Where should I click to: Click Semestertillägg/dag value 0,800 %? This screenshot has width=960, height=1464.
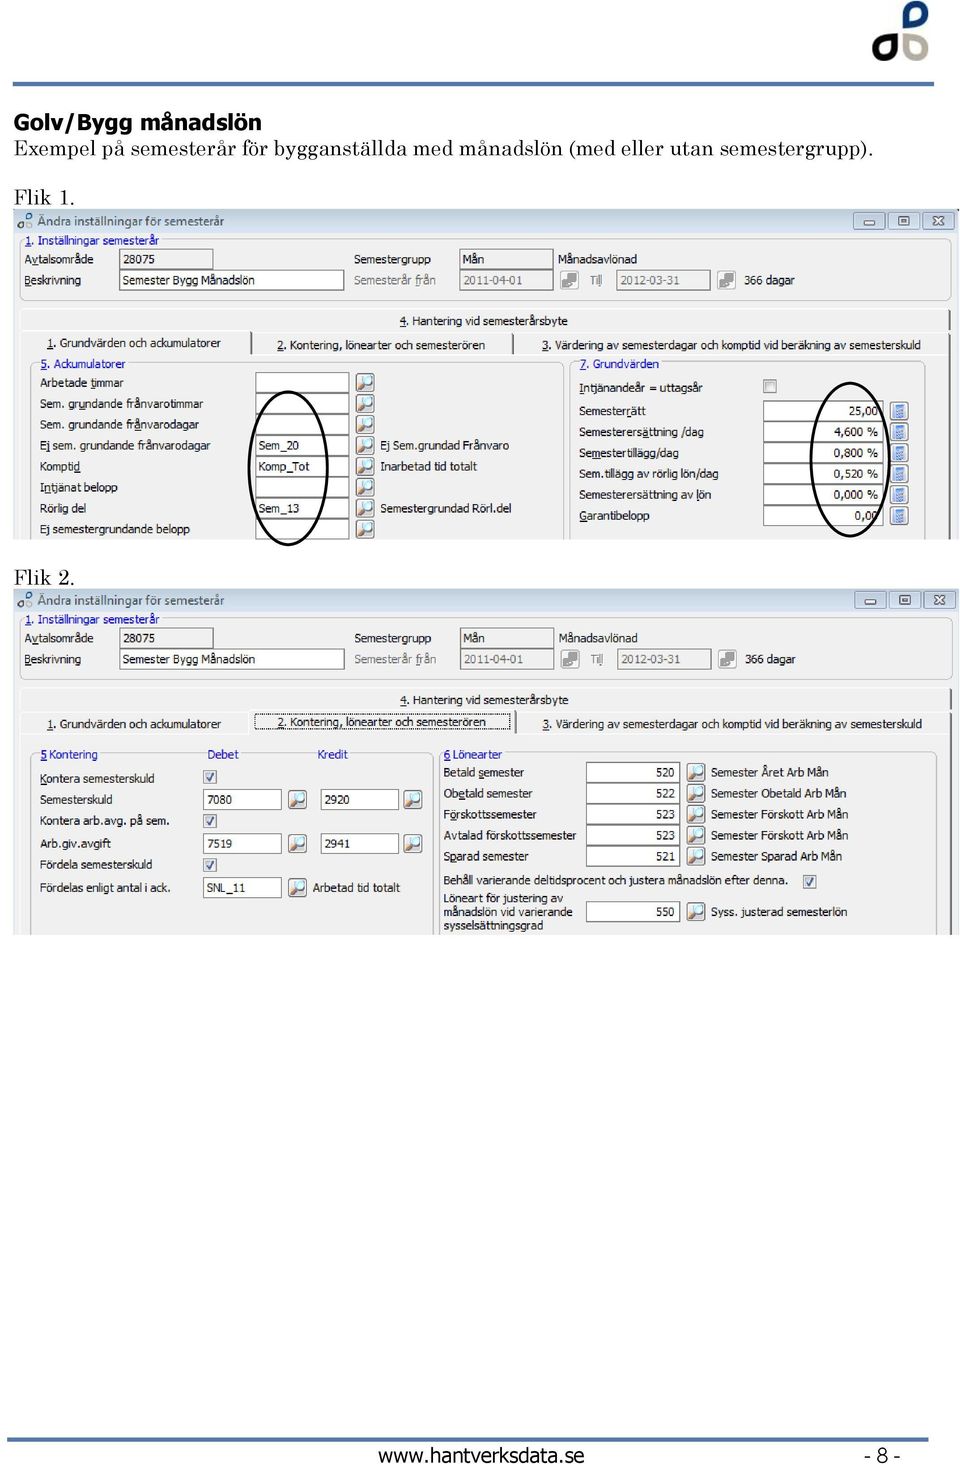825,453
